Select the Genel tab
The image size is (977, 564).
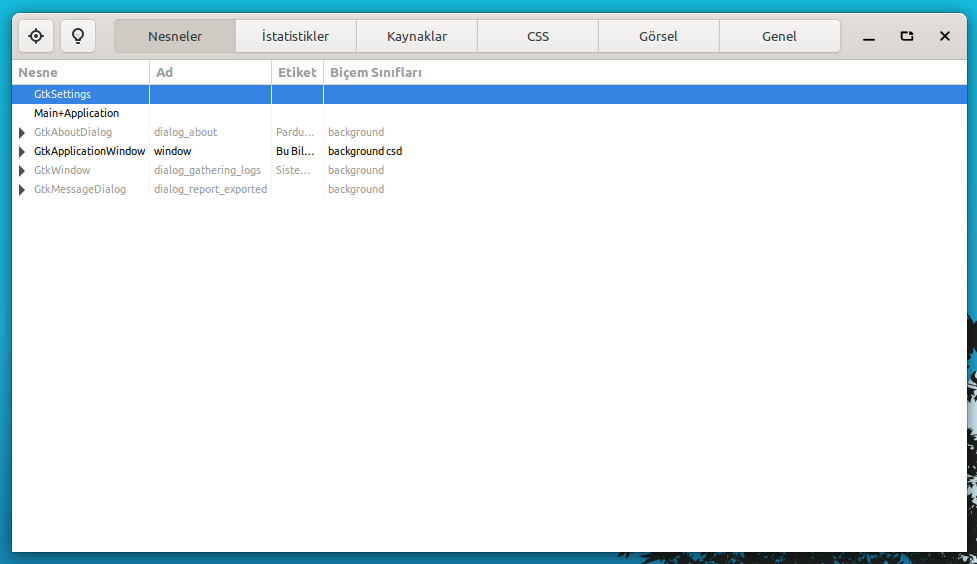click(779, 36)
